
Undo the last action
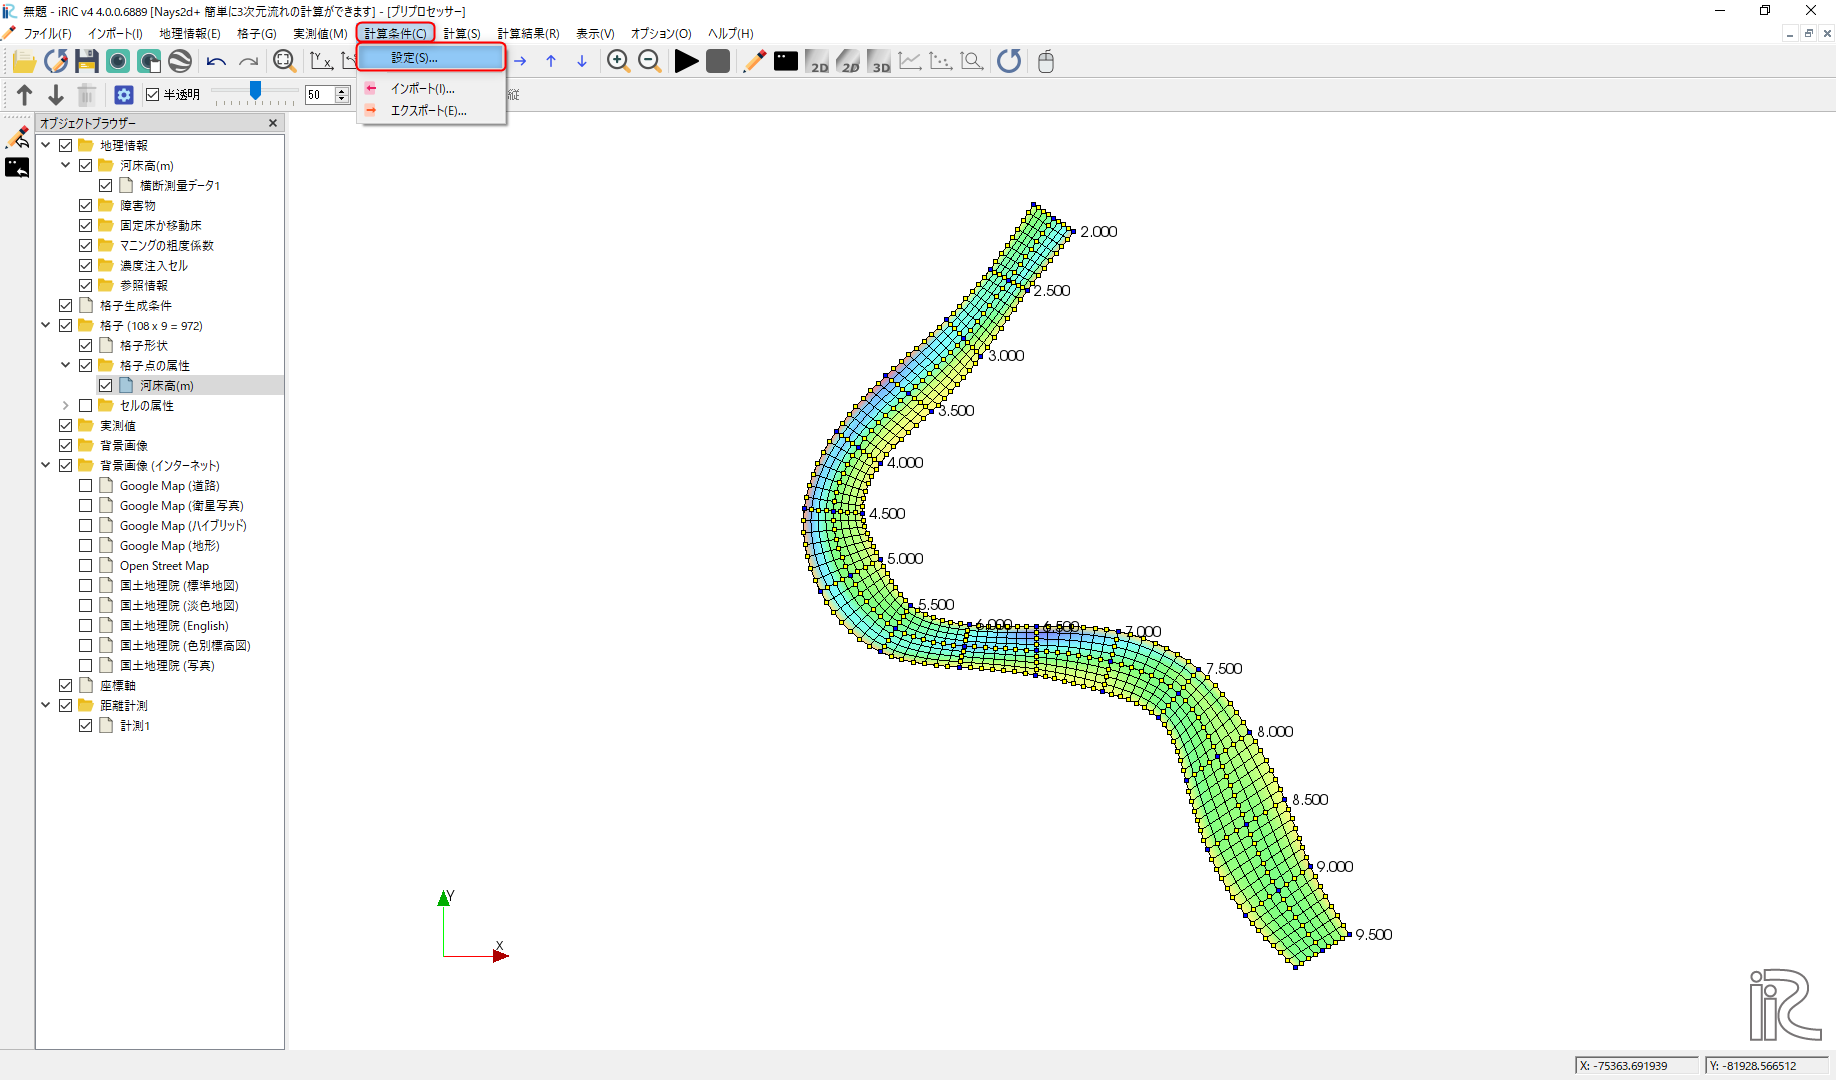216,62
